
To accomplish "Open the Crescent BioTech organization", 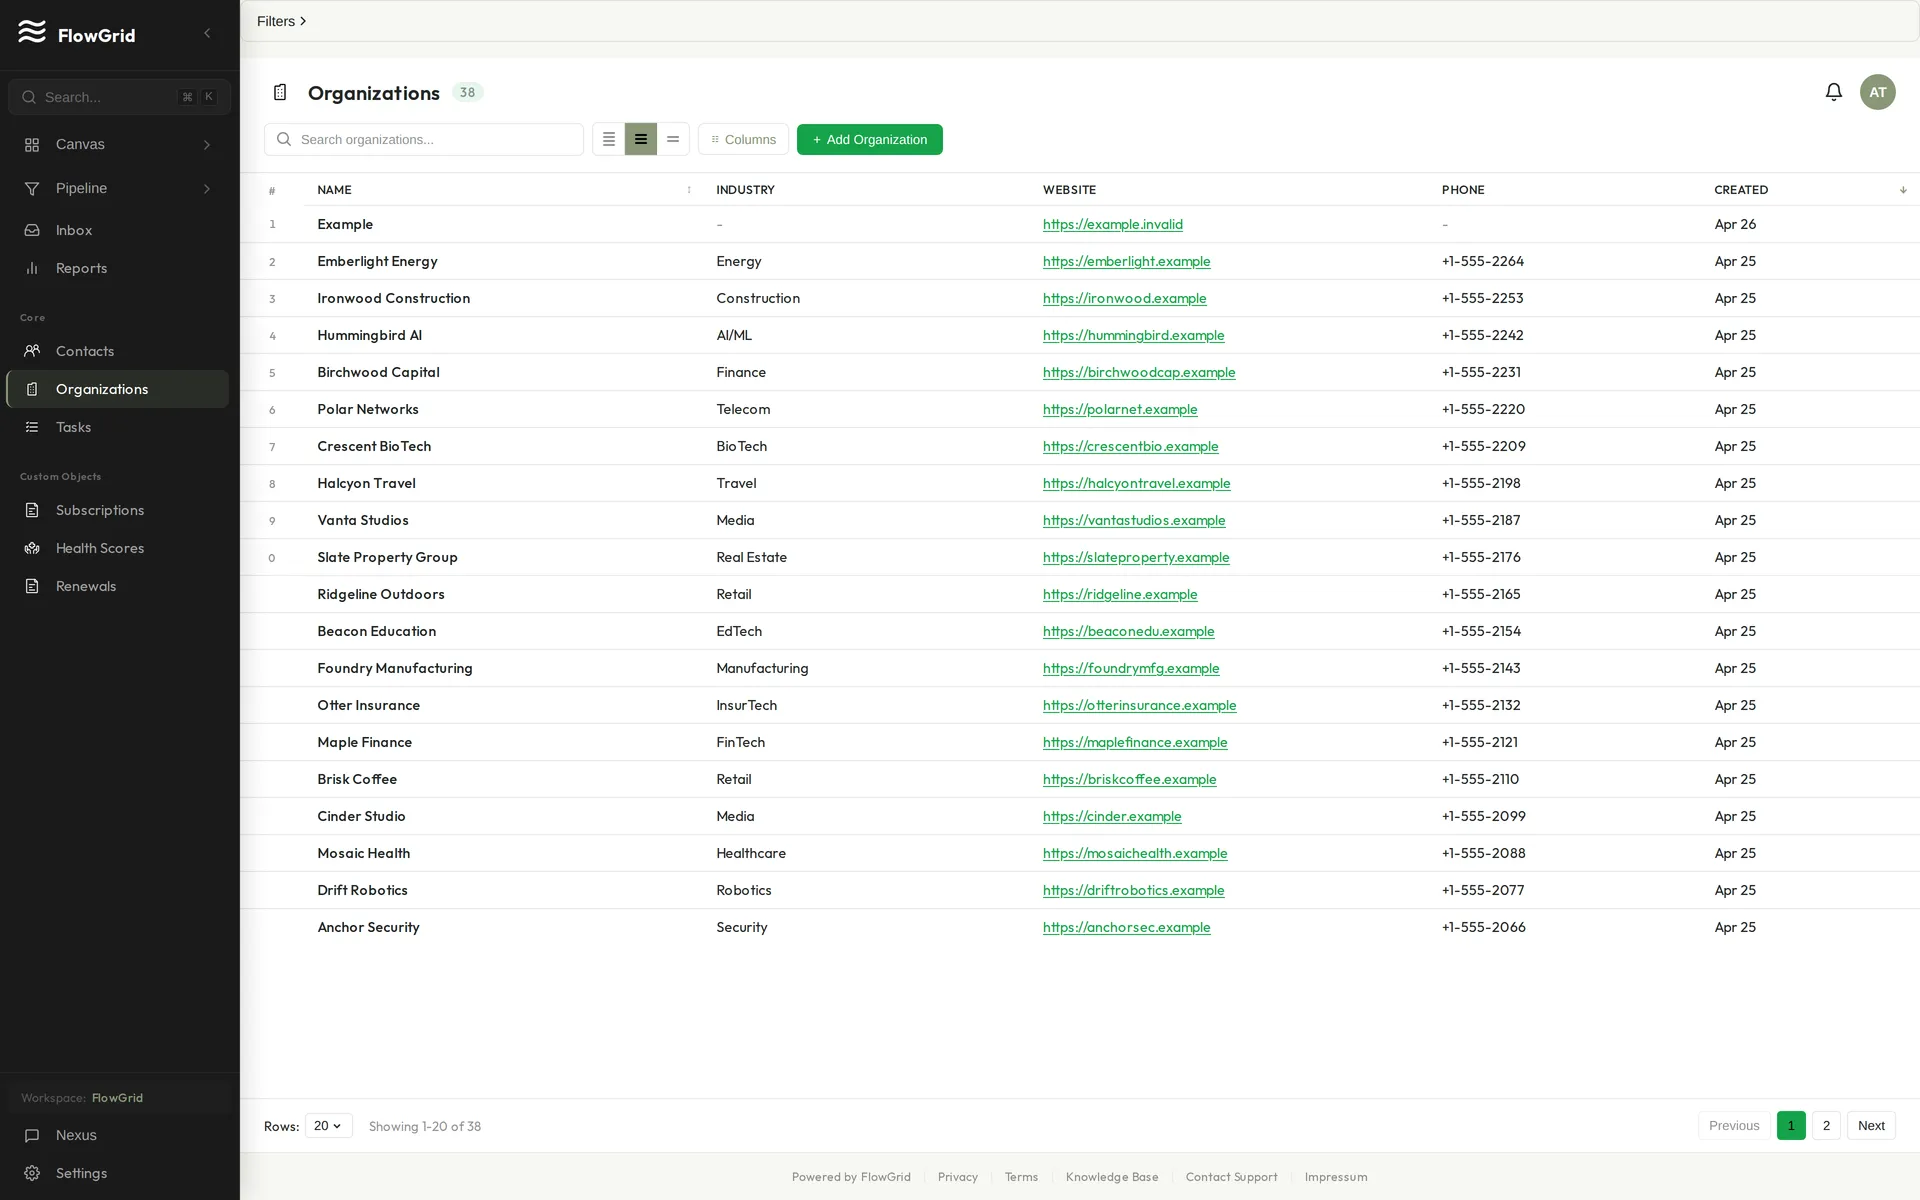I will click(x=374, y=446).
